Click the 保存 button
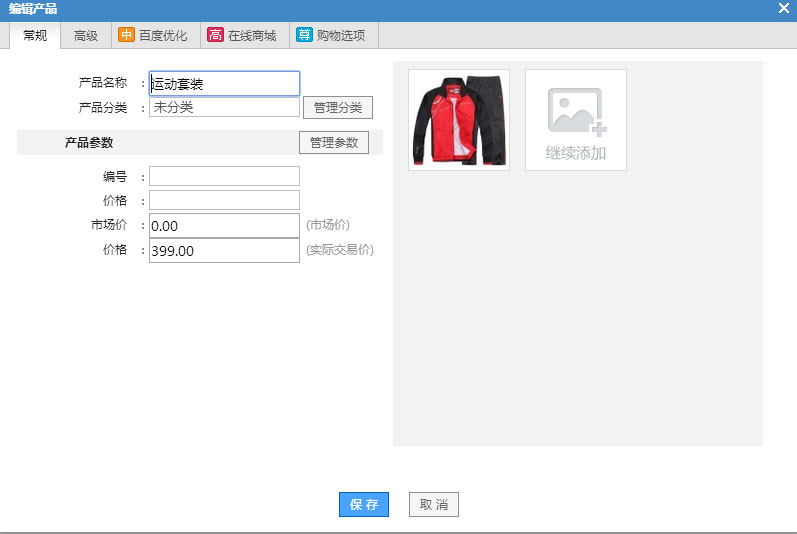 [x=364, y=505]
